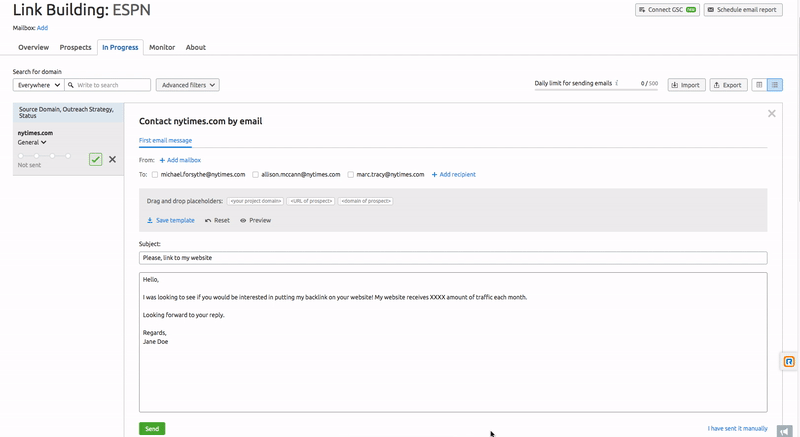Reset the email template
This screenshot has width=800, height=437.
(217, 220)
